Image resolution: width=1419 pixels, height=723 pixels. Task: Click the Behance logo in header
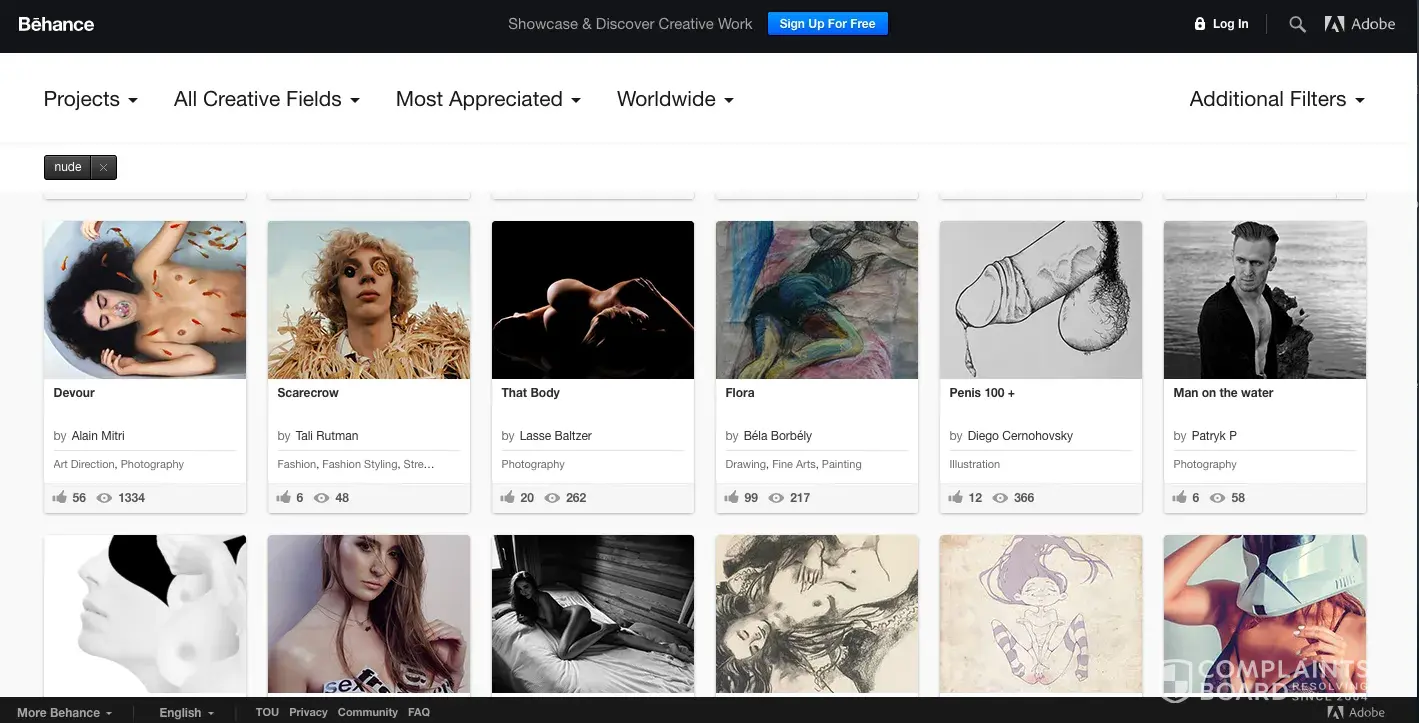[56, 25]
